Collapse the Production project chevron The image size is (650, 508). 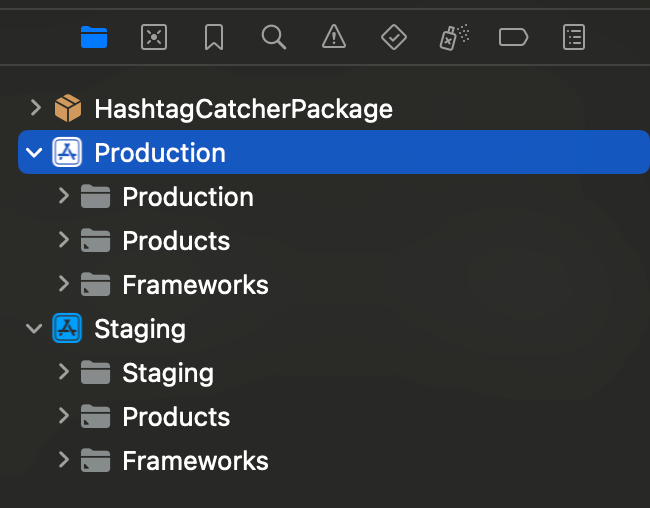(x=34, y=153)
